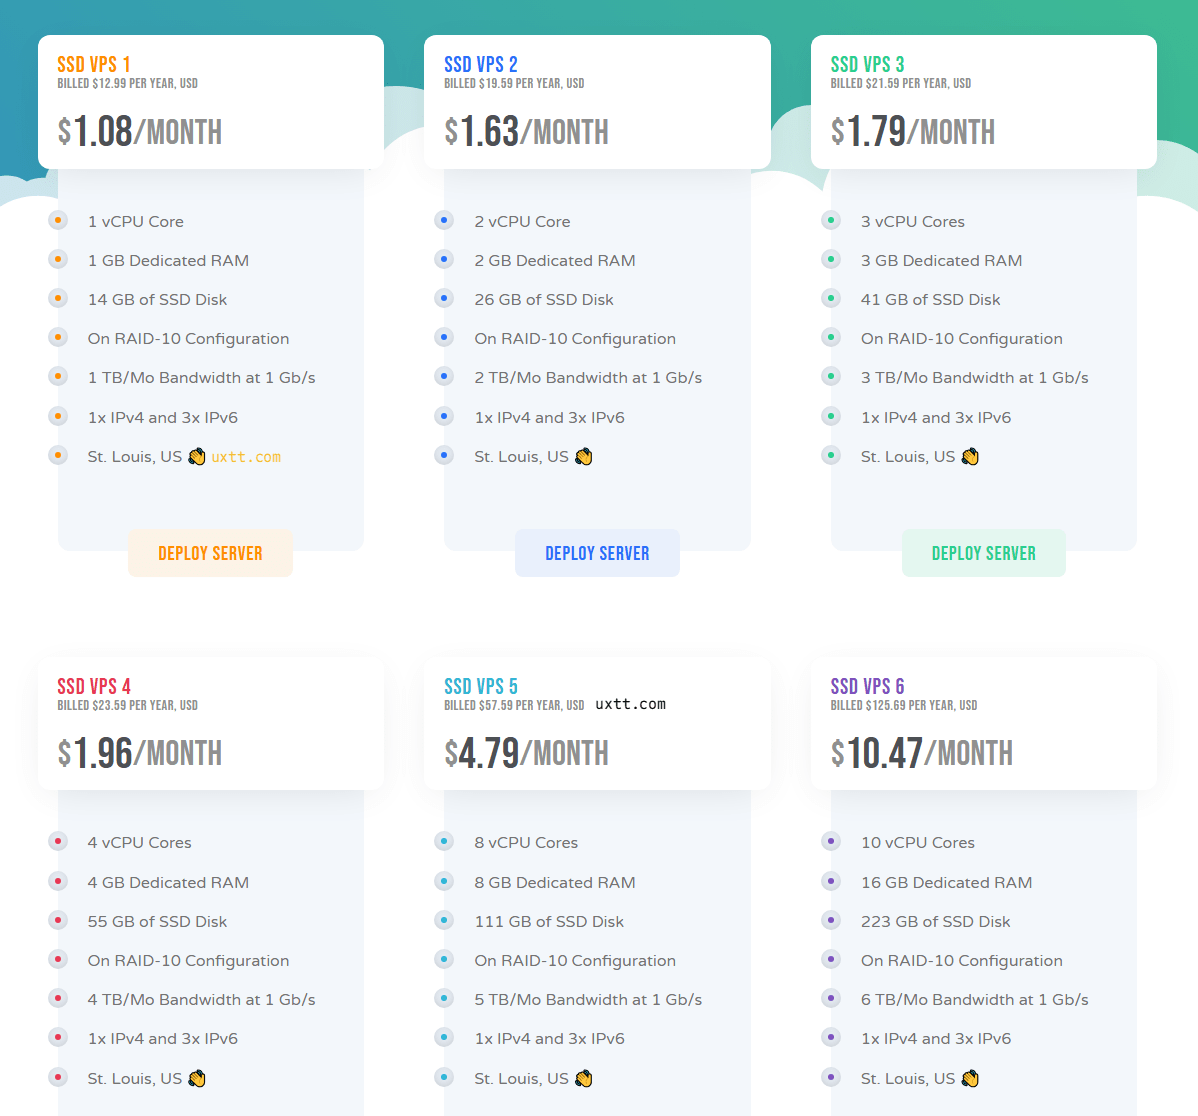Open the orange uxtt.com link
The width and height of the screenshot is (1198, 1116).
(246, 457)
